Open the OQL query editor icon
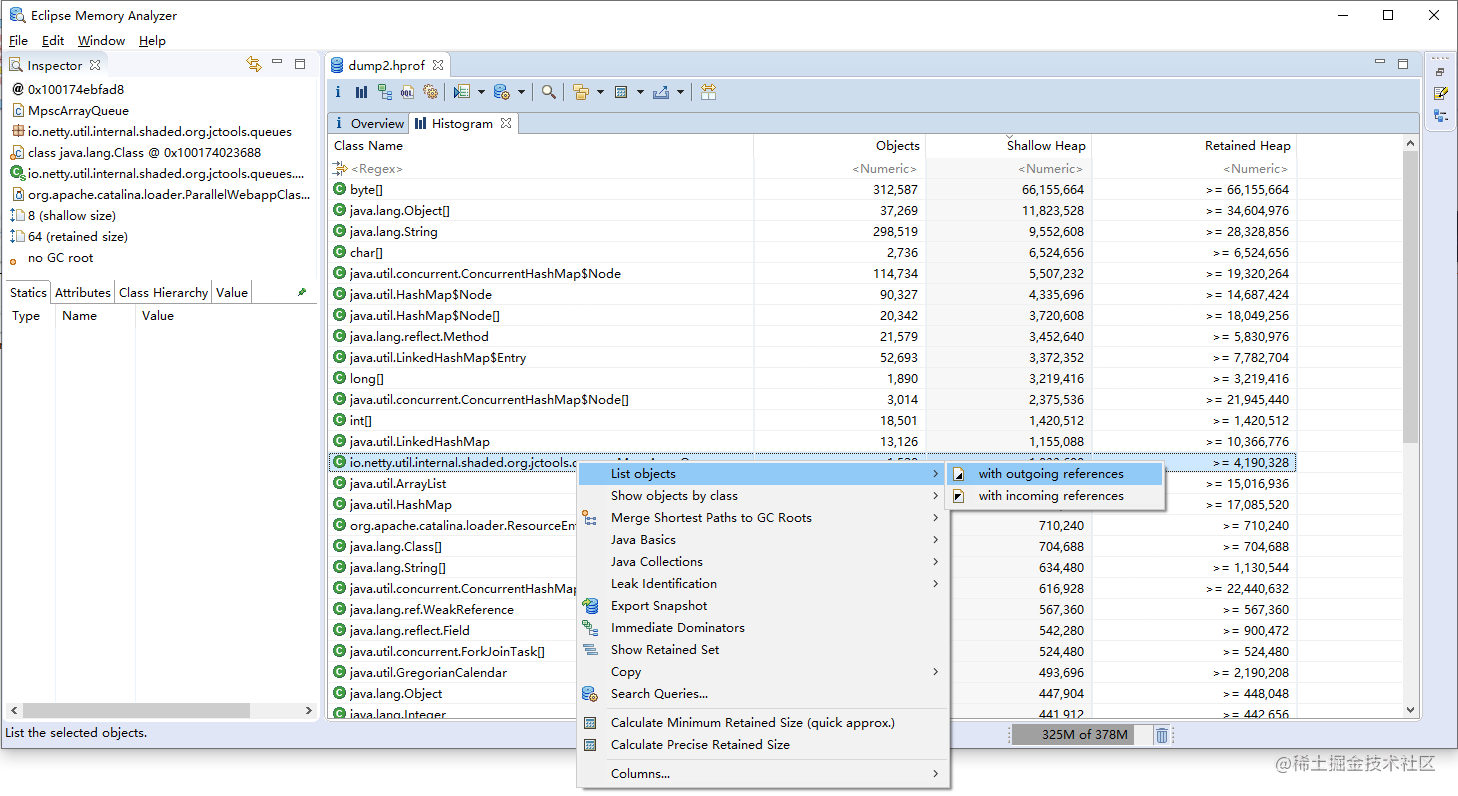Screen dimensions: 1458x796 408,92
